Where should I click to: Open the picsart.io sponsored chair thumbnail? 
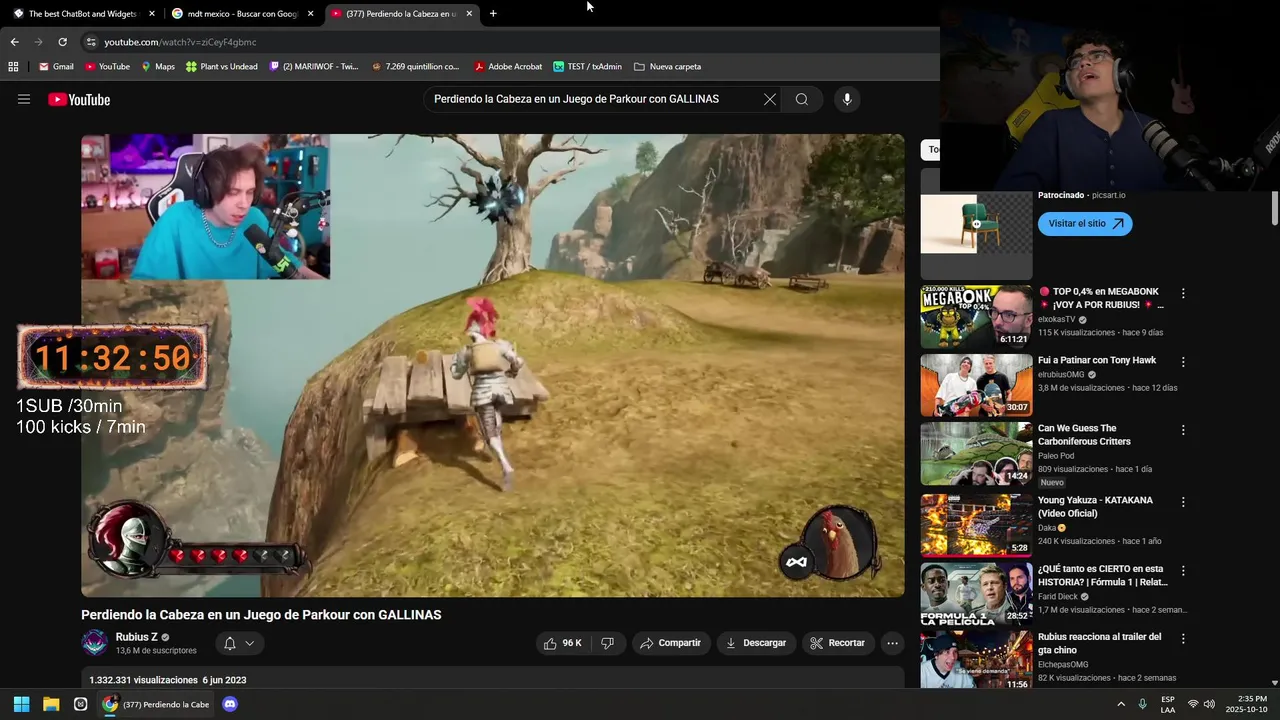coord(976,224)
